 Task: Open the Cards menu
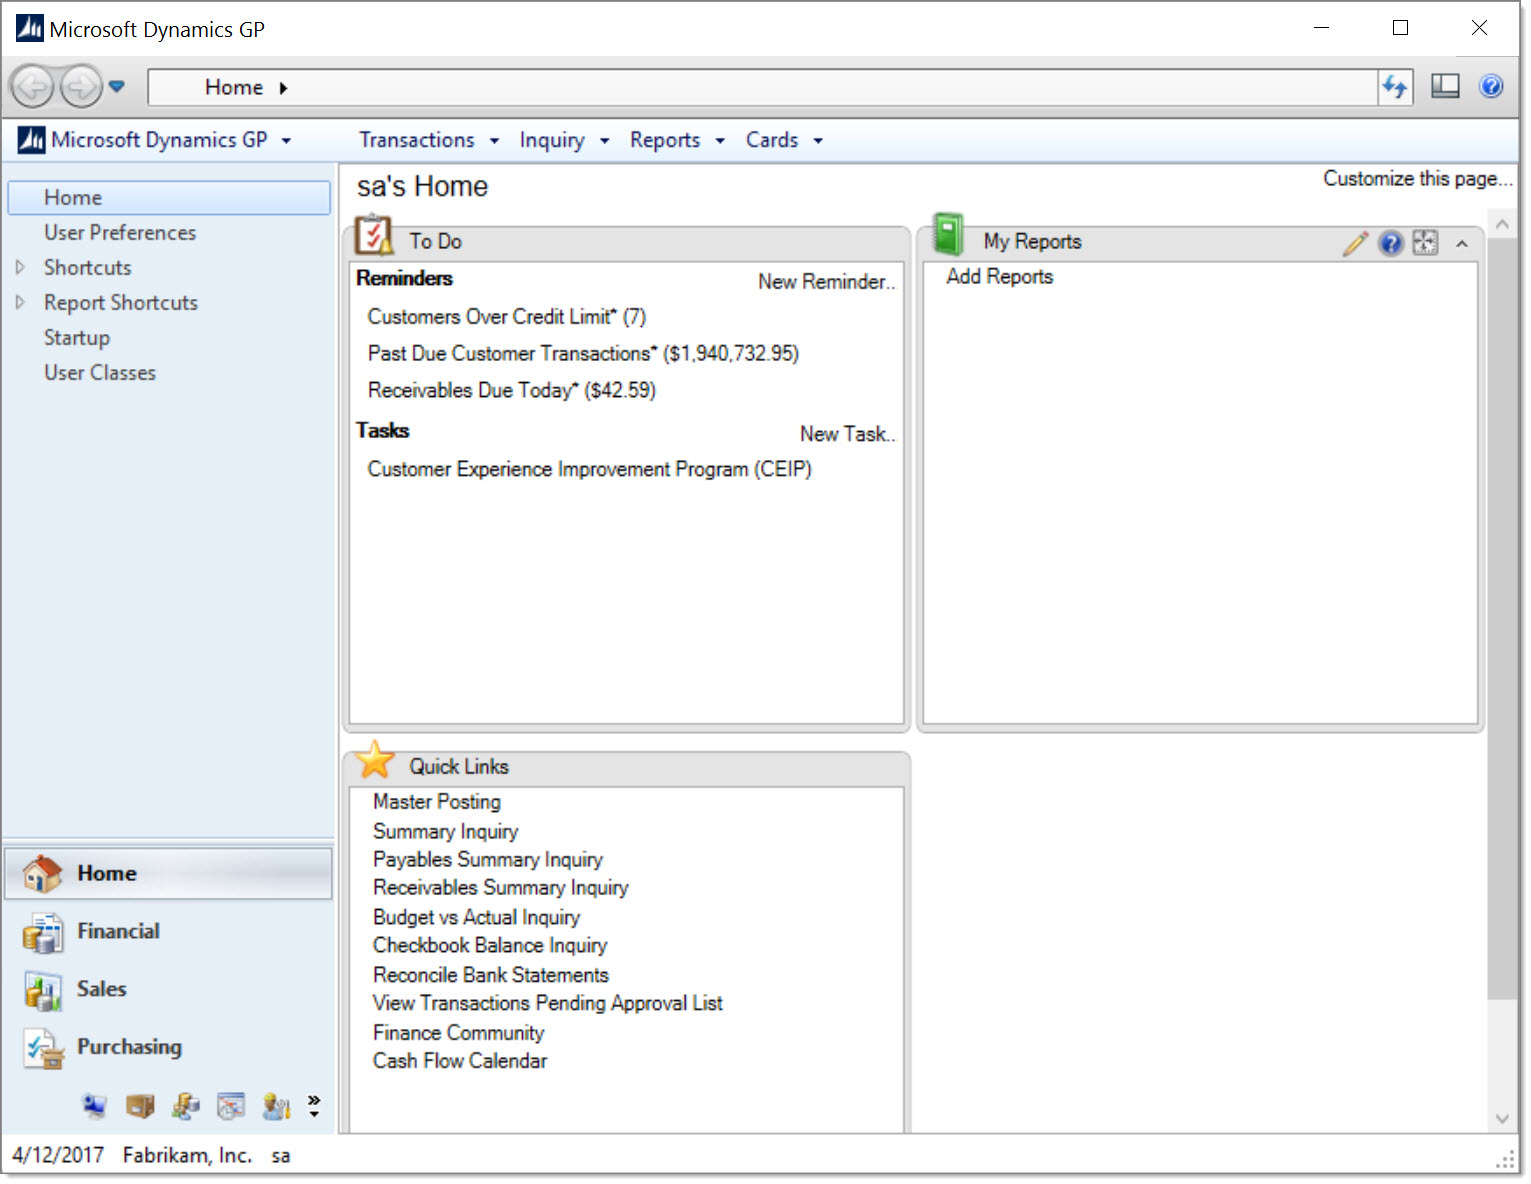click(783, 140)
